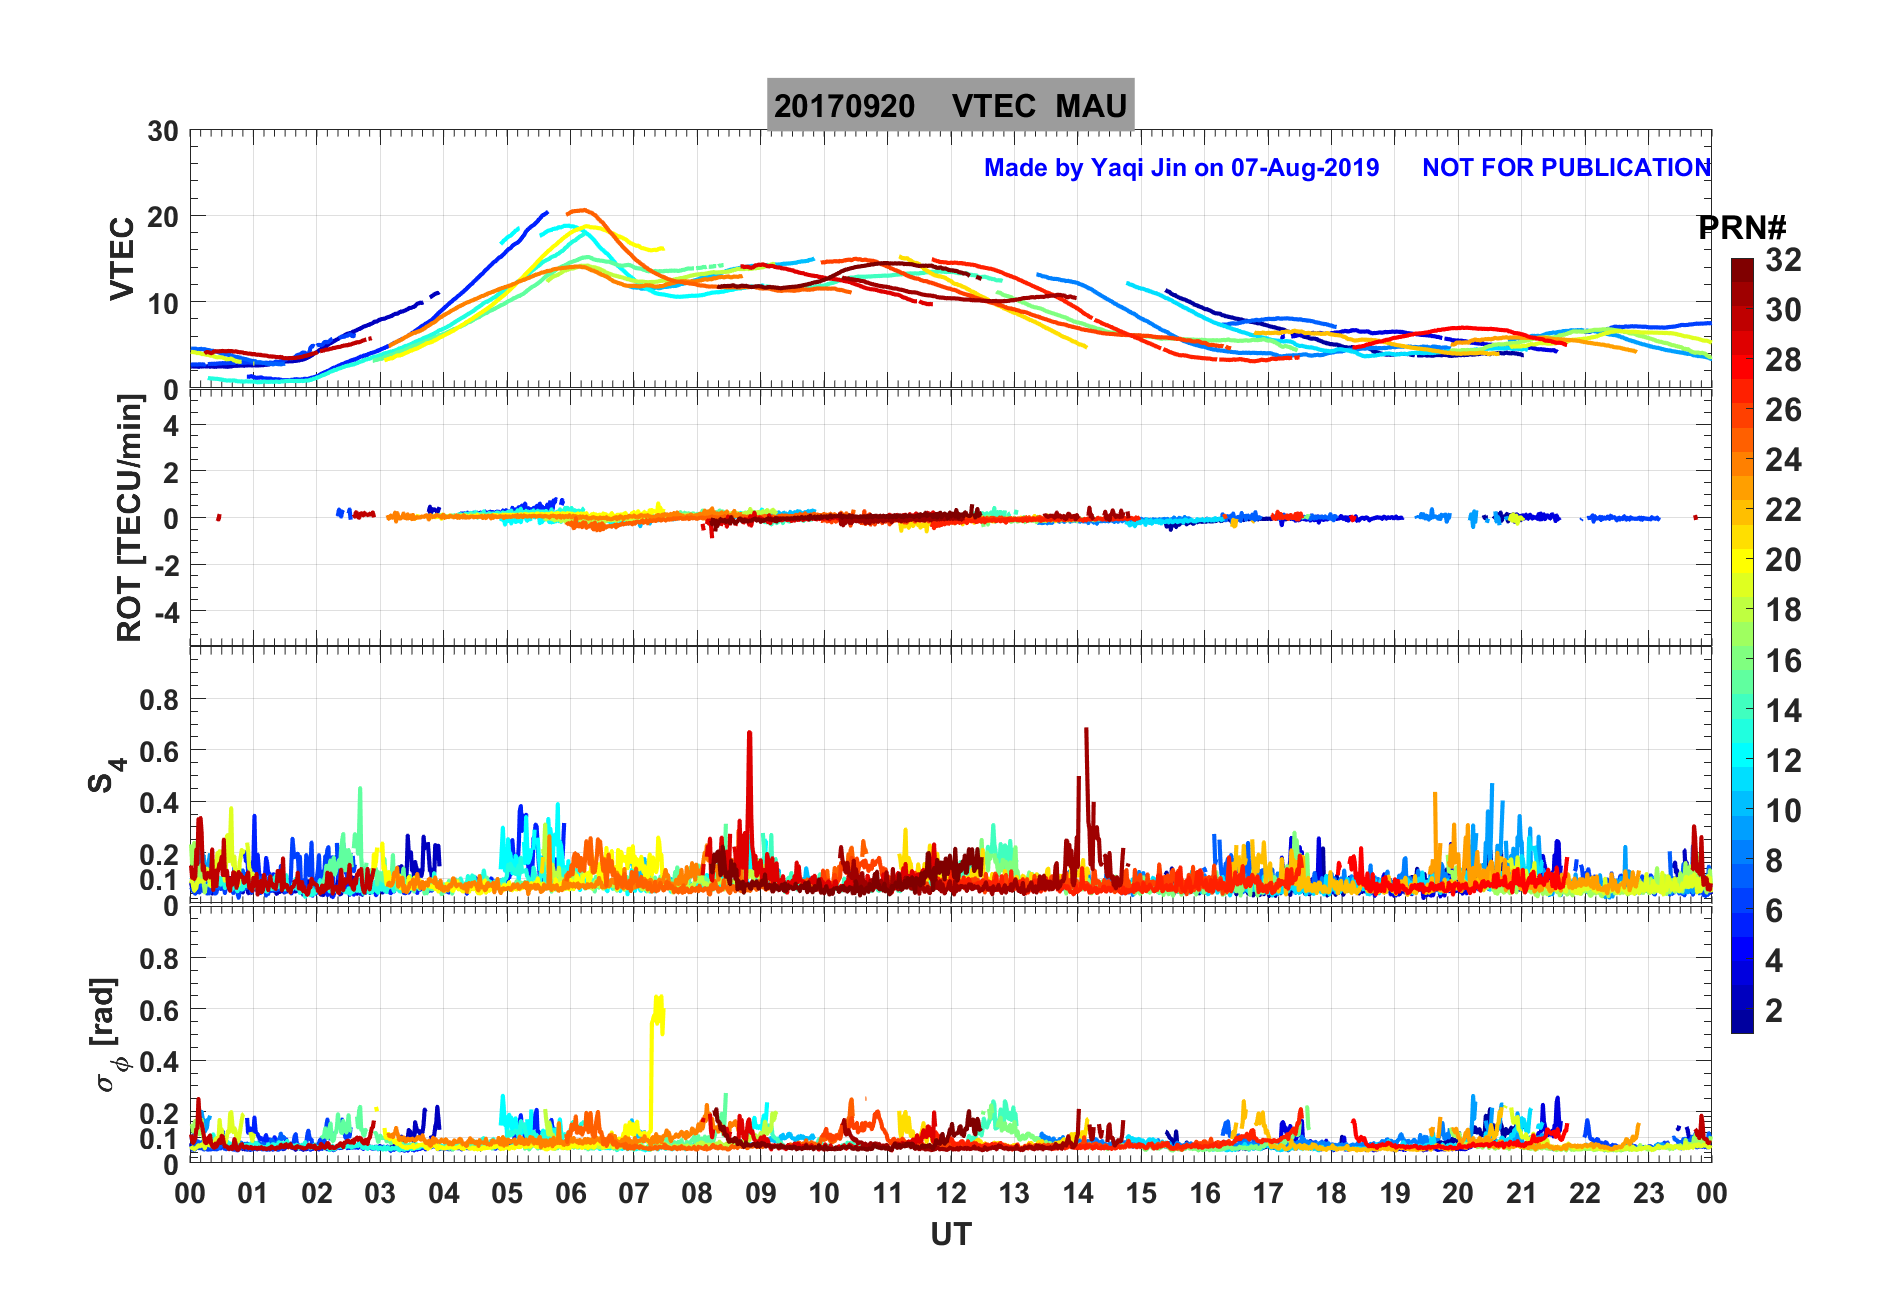Click the "NOT FOR PUBLICATION" notice
This screenshot has width=1902, height=1292.
tap(1566, 167)
